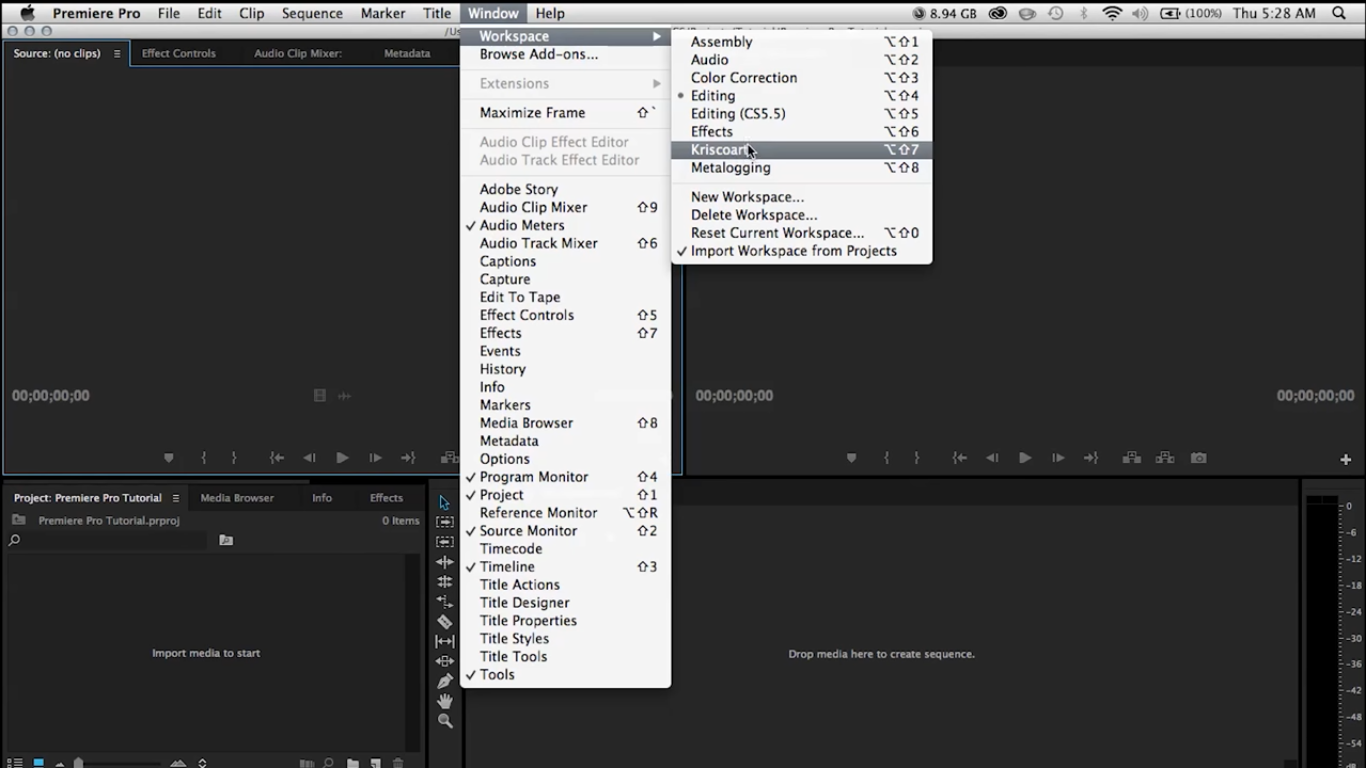This screenshot has height=768, width=1366.
Task: Select the Track Select Backward tool
Action: coord(445,542)
